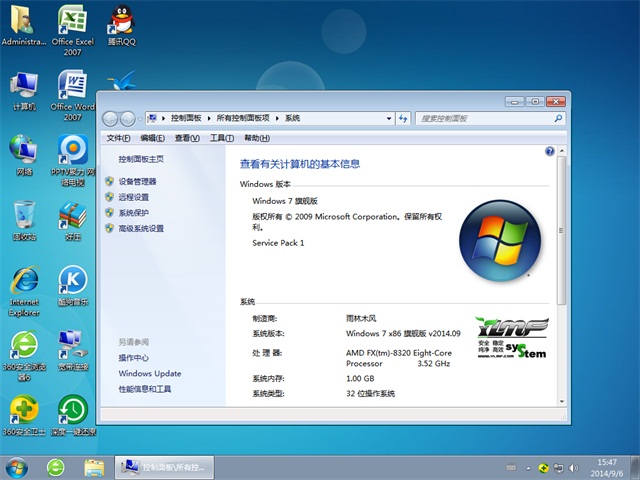Click the 360 tray icon
This screenshot has width=640, height=480.
543,468
